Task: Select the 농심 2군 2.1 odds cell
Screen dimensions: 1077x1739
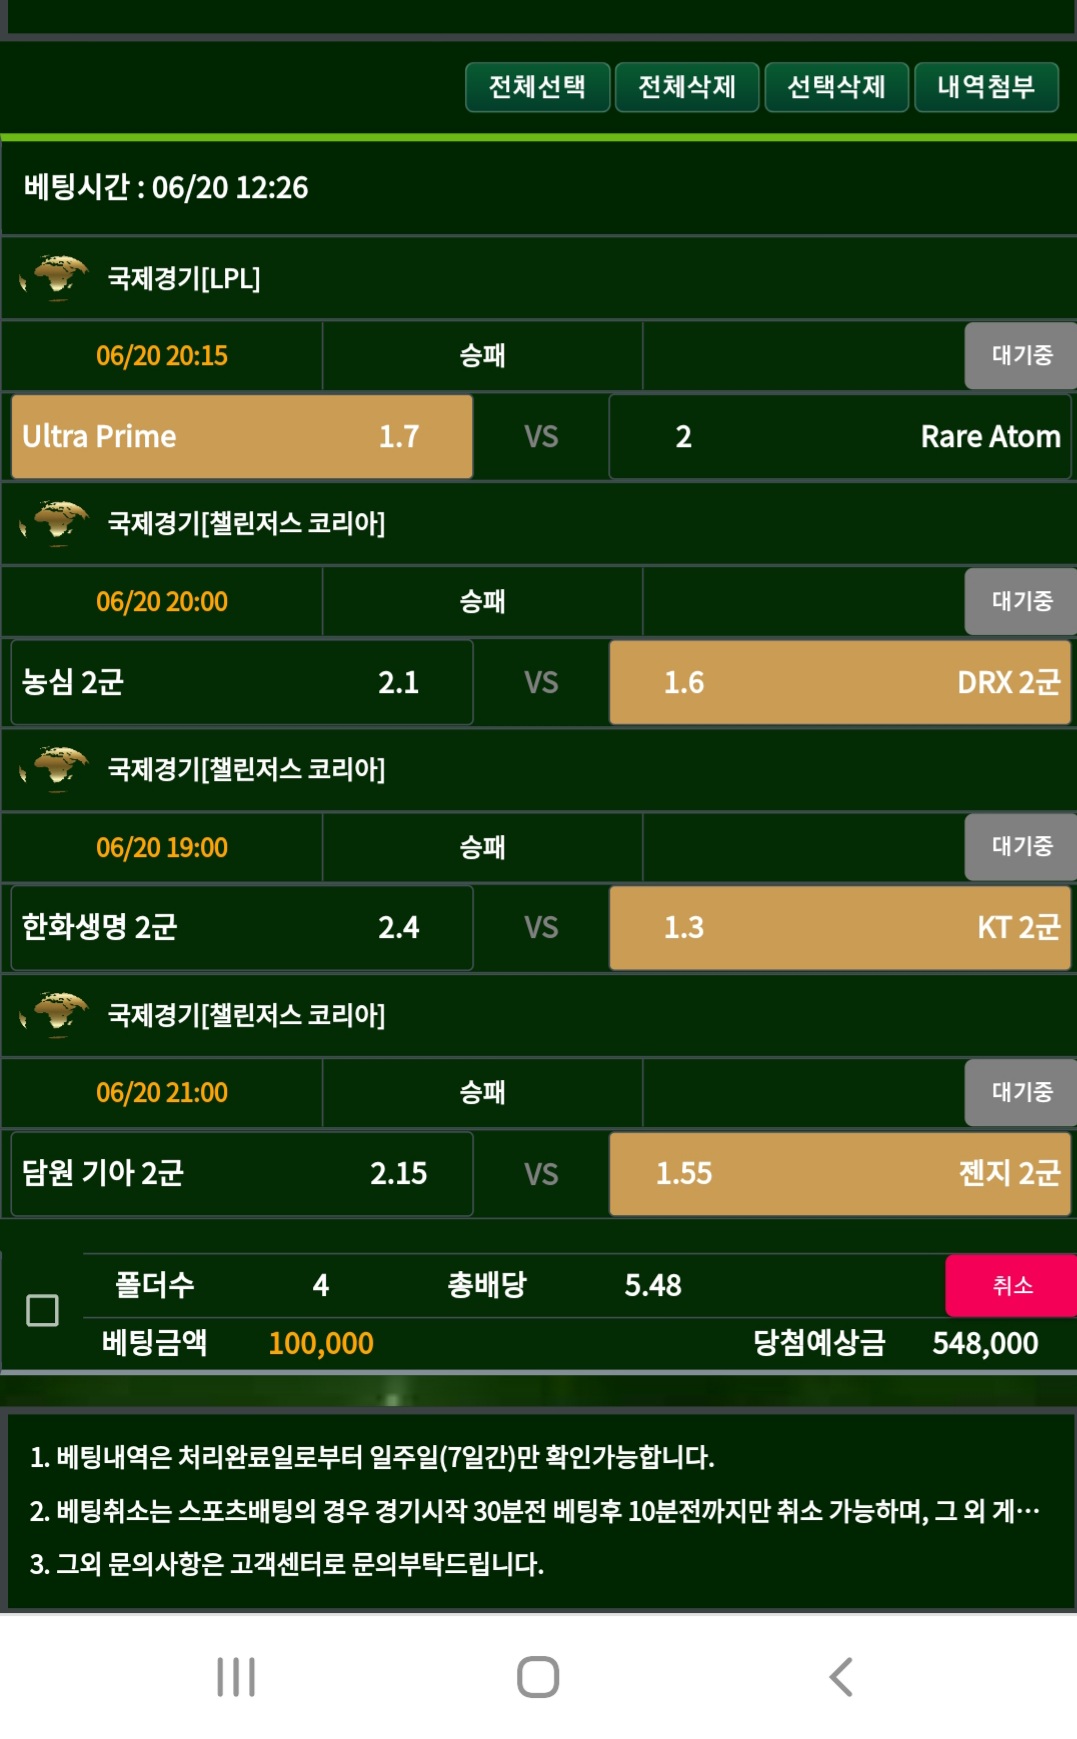Action: click(241, 682)
